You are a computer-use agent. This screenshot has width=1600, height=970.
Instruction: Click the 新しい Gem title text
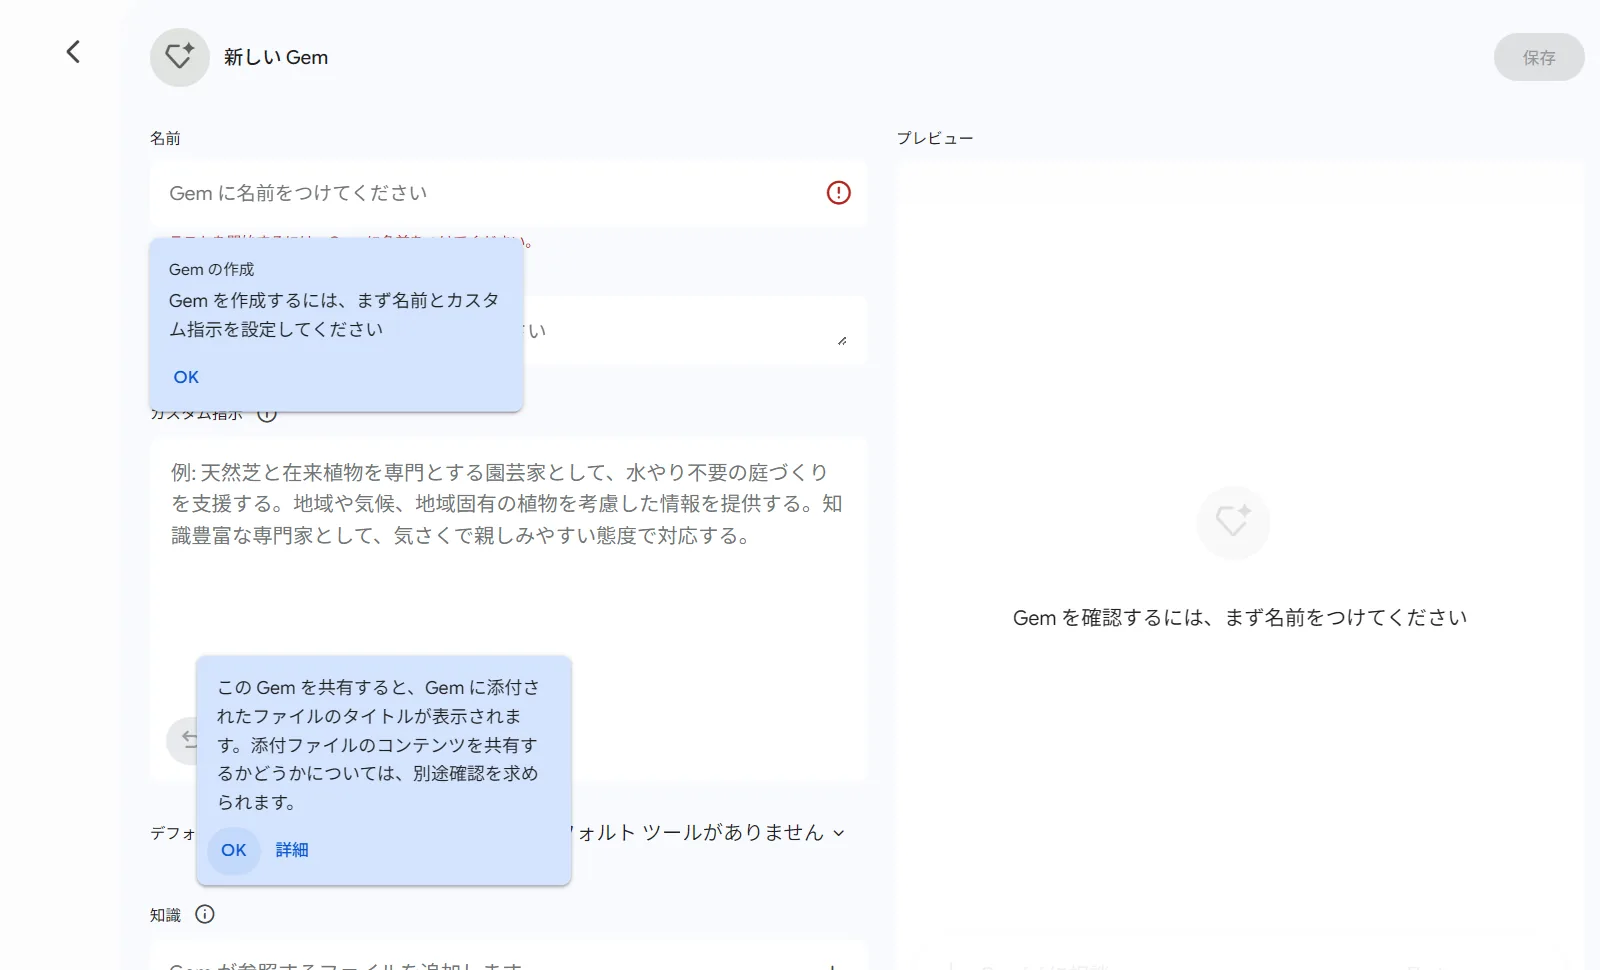[x=276, y=57]
